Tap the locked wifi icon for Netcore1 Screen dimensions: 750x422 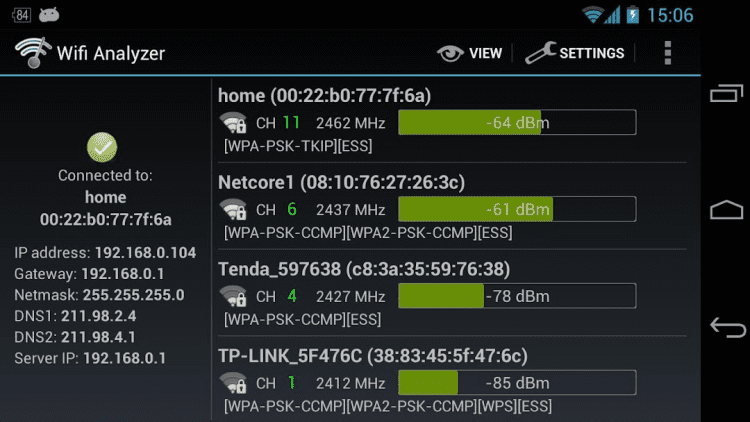tap(234, 210)
